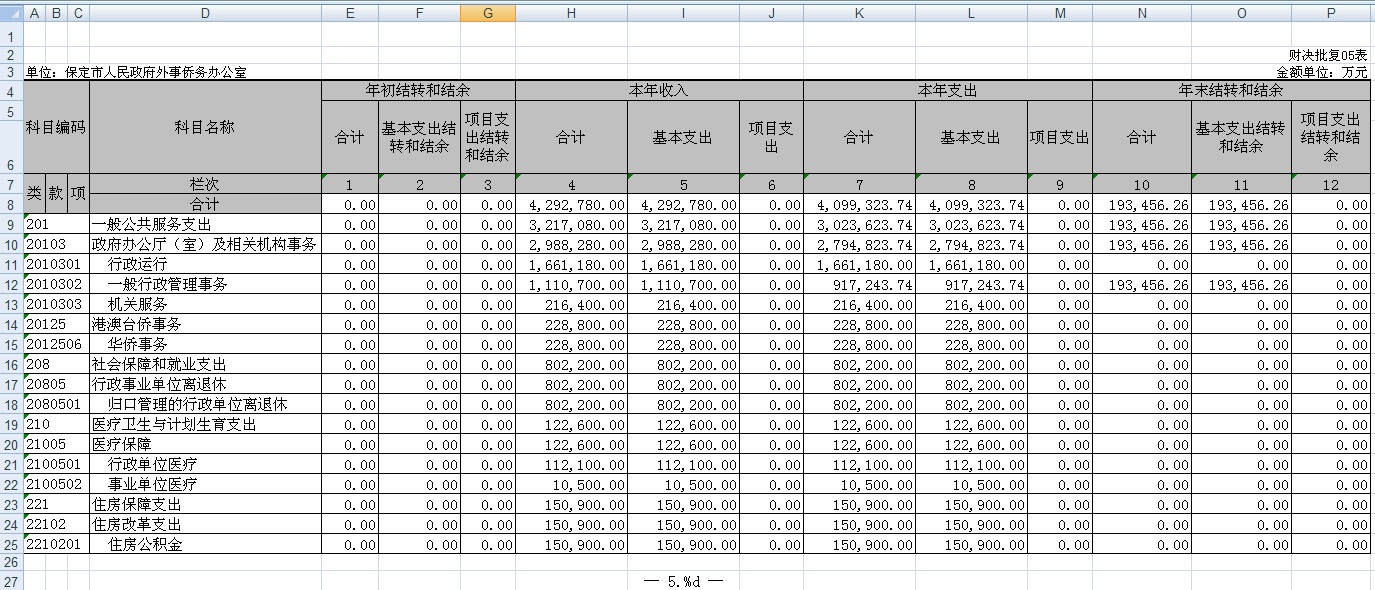The image size is (1375, 590).
Task: Click the 金额单位：万元 cell
Action: point(1322,72)
